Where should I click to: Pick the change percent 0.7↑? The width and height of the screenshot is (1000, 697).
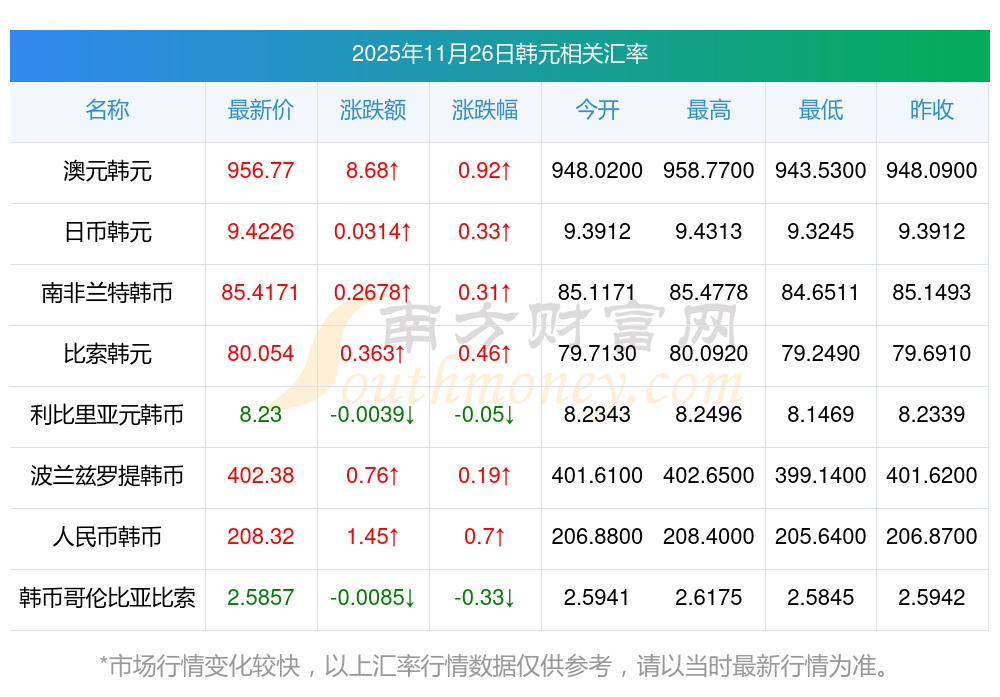pos(485,536)
